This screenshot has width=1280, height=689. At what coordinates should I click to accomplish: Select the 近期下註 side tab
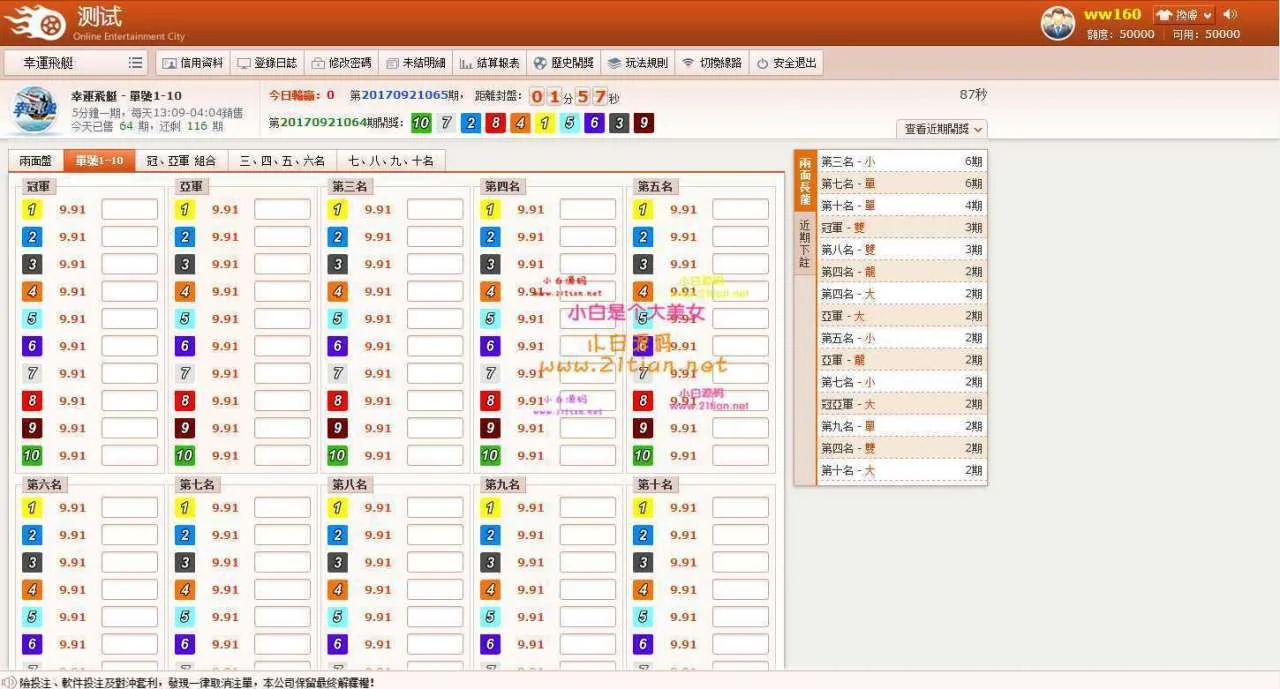click(804, 244)
